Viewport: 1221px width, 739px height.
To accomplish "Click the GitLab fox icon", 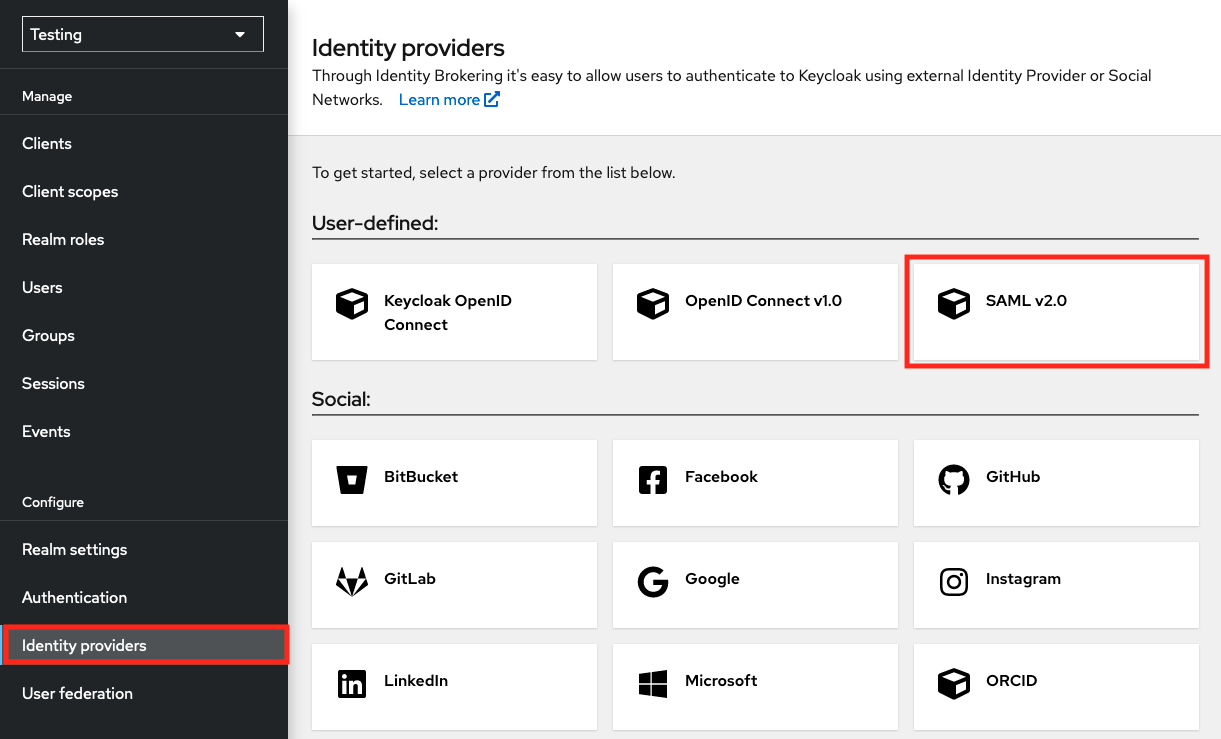I will tap(352, 581).
